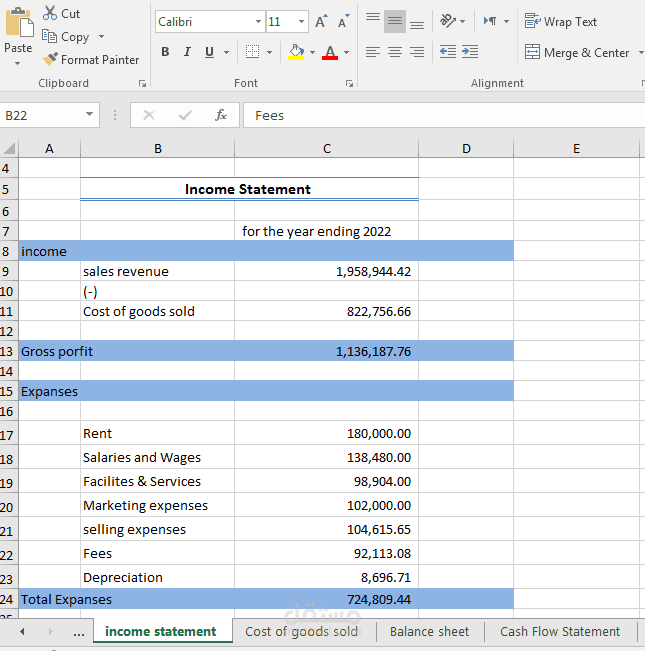Viewport: 645px width, 651px height.
Task: Open text direction dropdown arrow
Action: click(x=506, y=21)
